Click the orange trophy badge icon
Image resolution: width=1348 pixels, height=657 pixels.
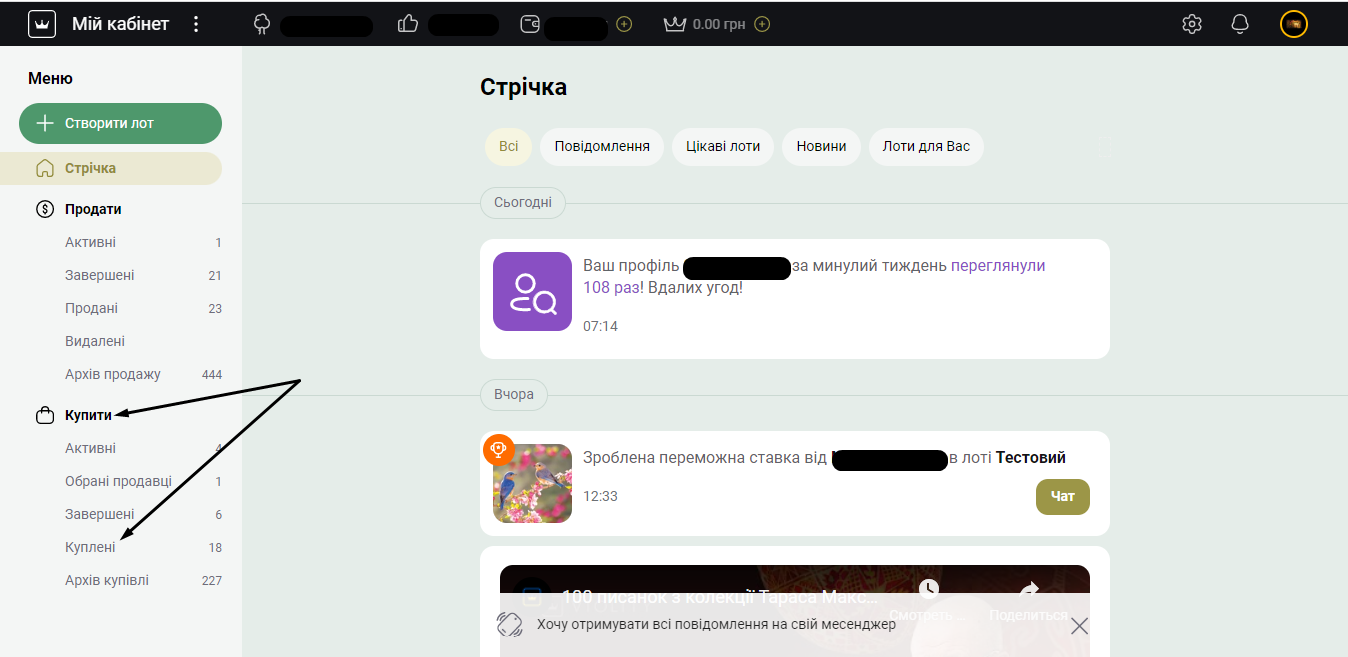(498, 450)
